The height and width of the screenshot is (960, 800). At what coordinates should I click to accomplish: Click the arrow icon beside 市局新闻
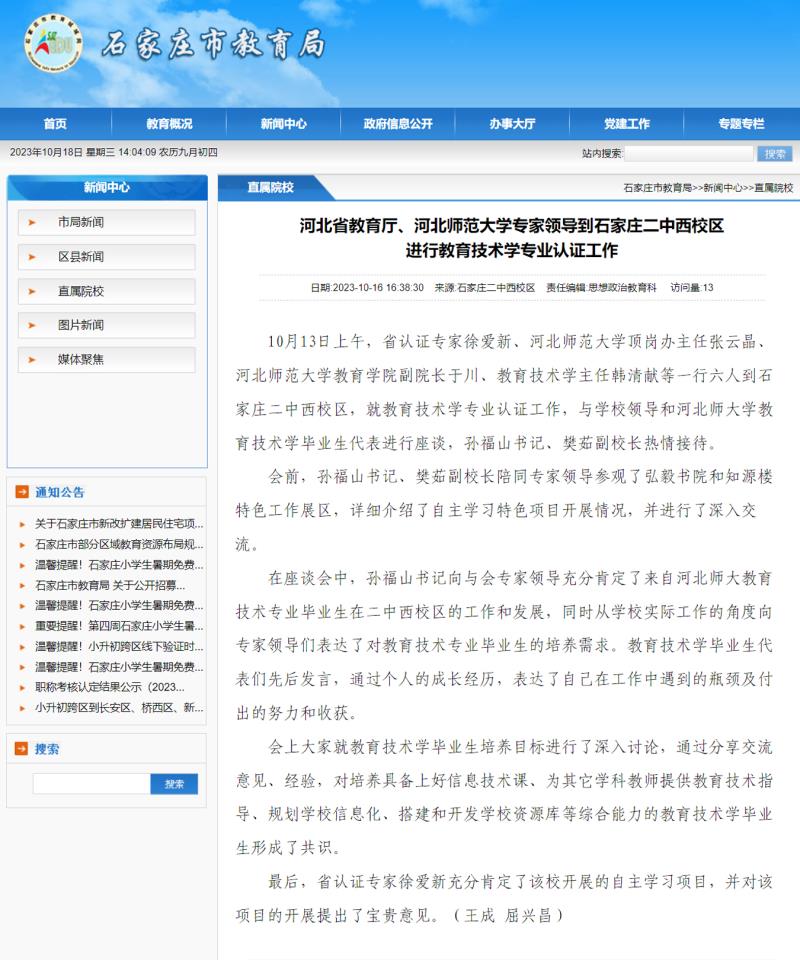tap(32, 222)
